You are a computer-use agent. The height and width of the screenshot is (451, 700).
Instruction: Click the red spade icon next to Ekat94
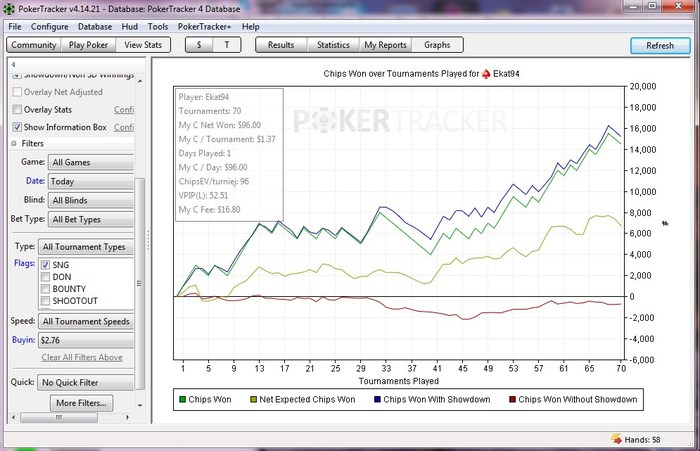(486, 74)
